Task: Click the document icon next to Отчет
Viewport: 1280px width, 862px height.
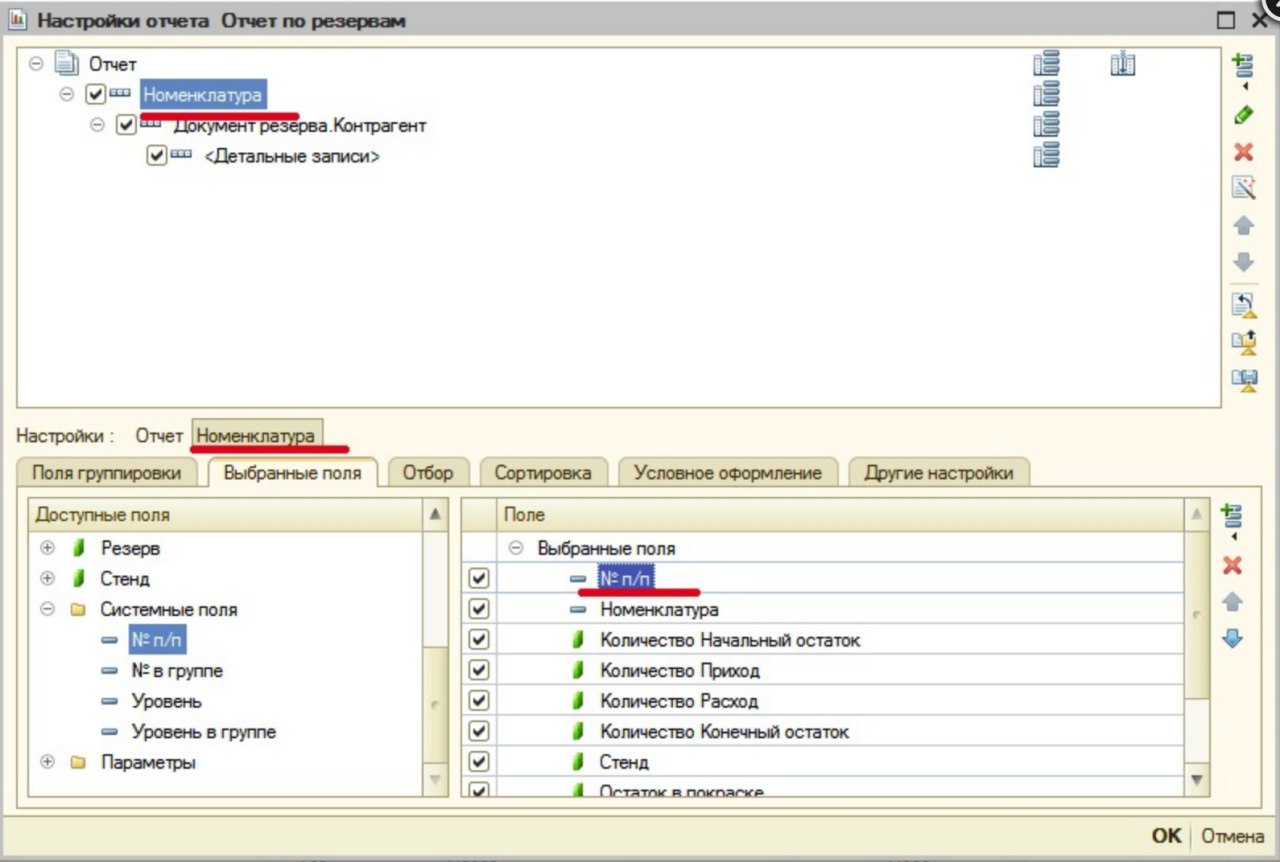Action: (66, 64)
